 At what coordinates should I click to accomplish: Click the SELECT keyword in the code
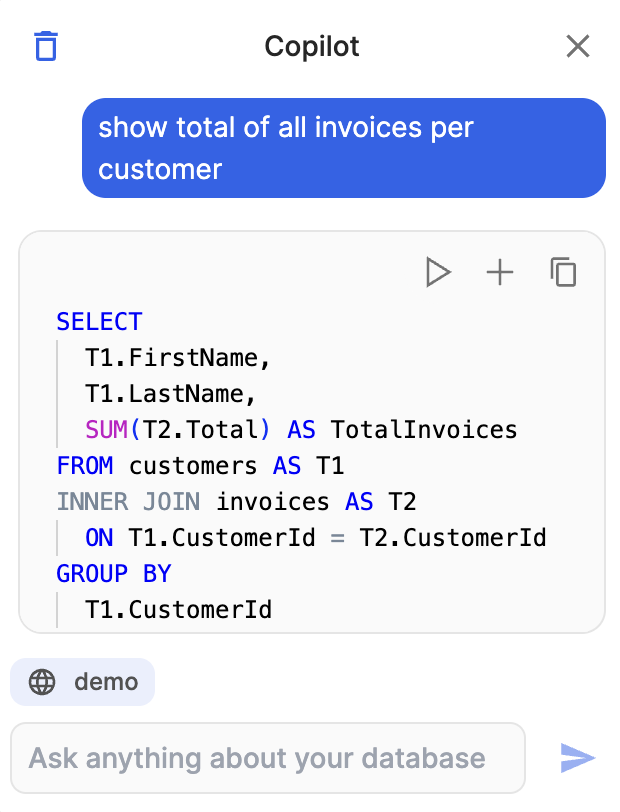[99, 322]
